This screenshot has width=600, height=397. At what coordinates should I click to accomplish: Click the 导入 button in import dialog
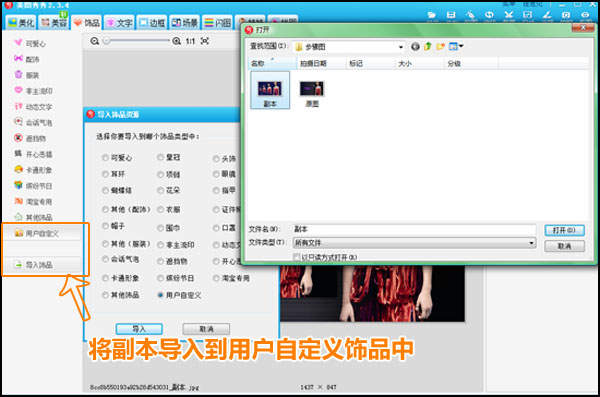(139, 329)
